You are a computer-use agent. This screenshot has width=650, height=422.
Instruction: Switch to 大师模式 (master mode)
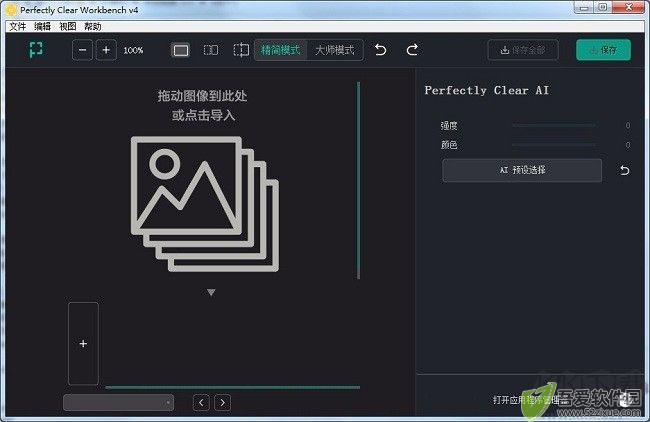335,50
